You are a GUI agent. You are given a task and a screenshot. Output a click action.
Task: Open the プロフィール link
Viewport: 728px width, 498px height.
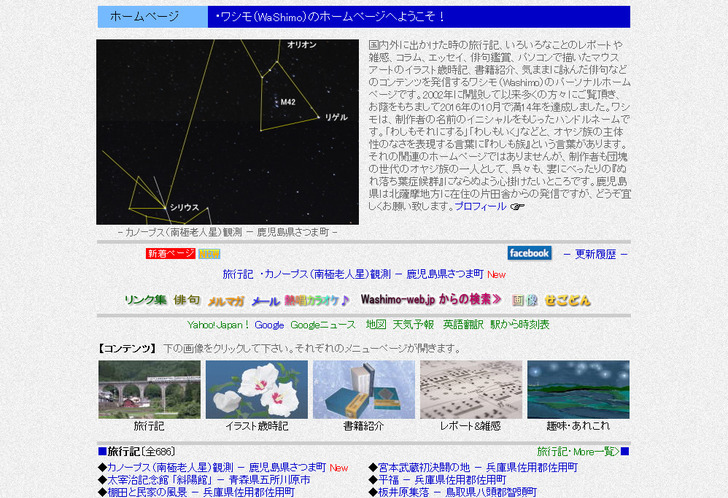[480, 206]
